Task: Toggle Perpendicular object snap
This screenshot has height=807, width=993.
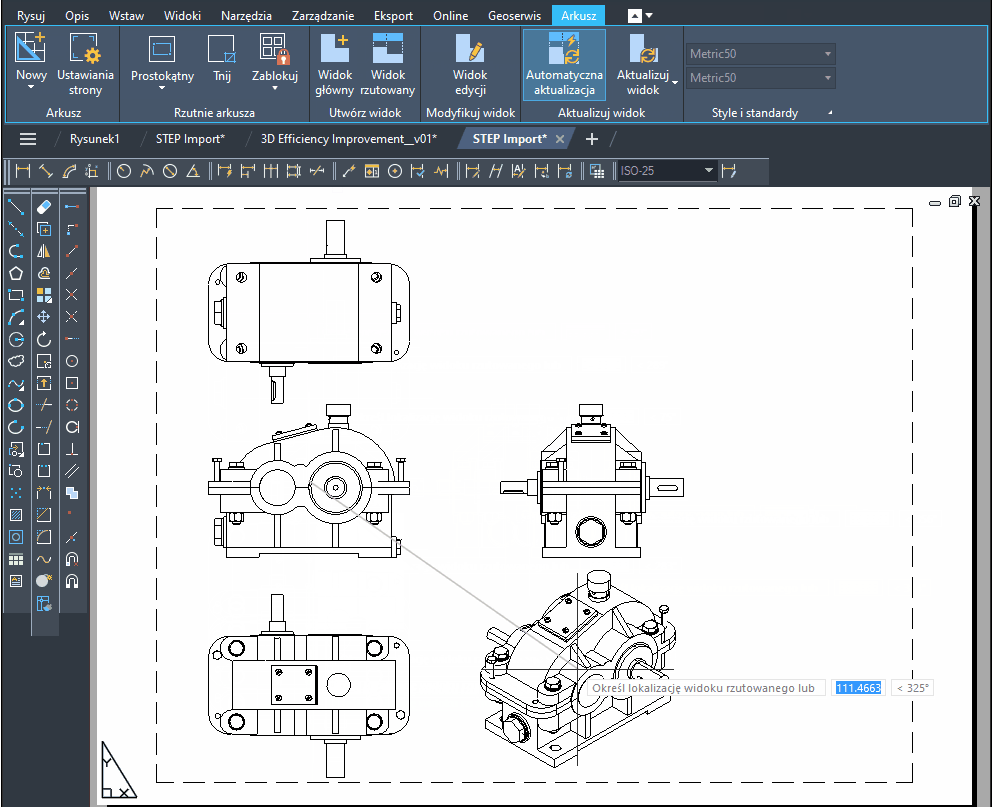Action: click(x=72, y=449)
